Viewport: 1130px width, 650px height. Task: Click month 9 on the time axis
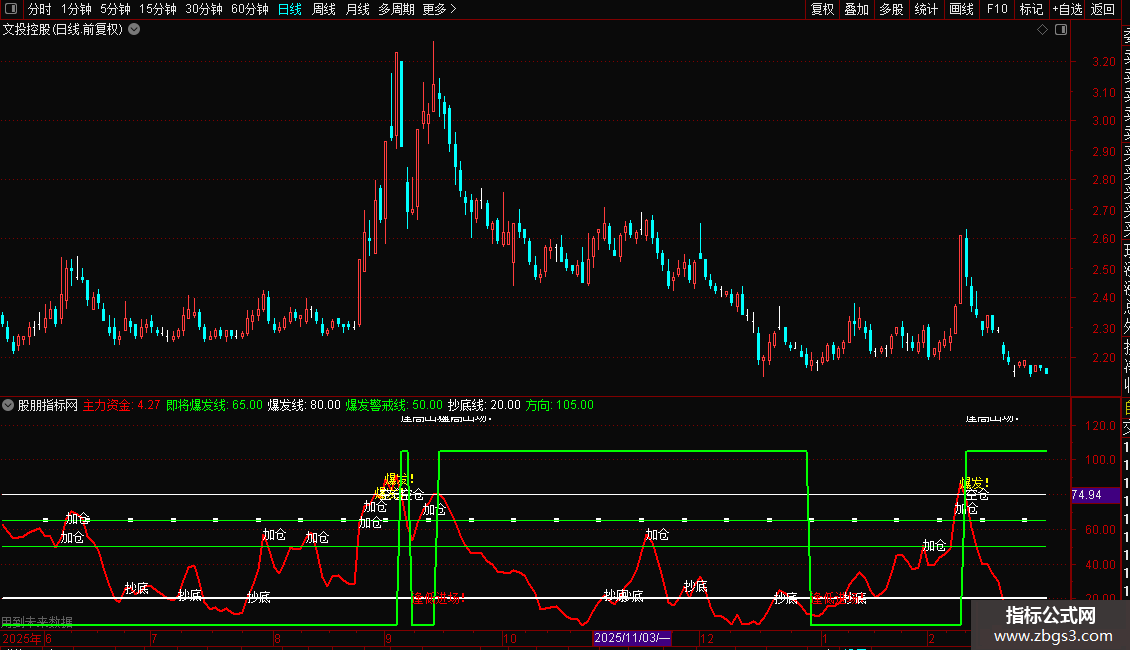coord(388,638)
